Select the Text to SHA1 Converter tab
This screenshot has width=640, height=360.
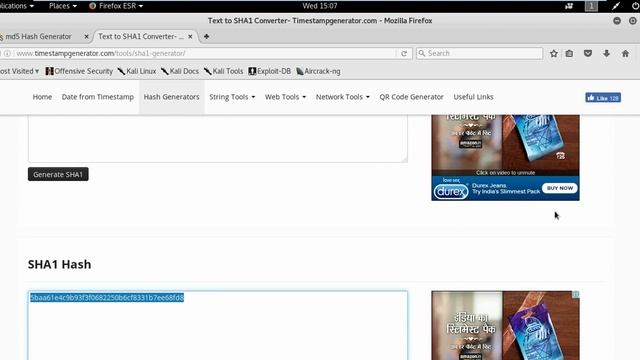point(141,36)
